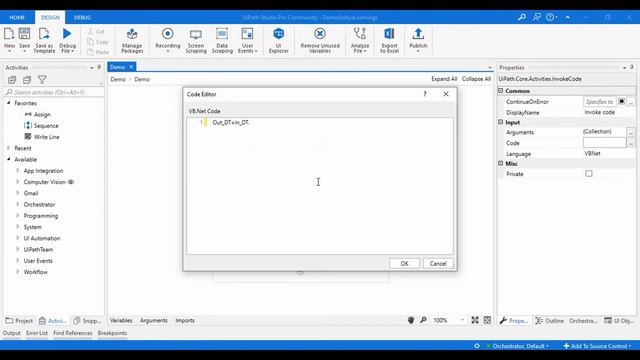Expand the Computer Vision node

point(18,182)
